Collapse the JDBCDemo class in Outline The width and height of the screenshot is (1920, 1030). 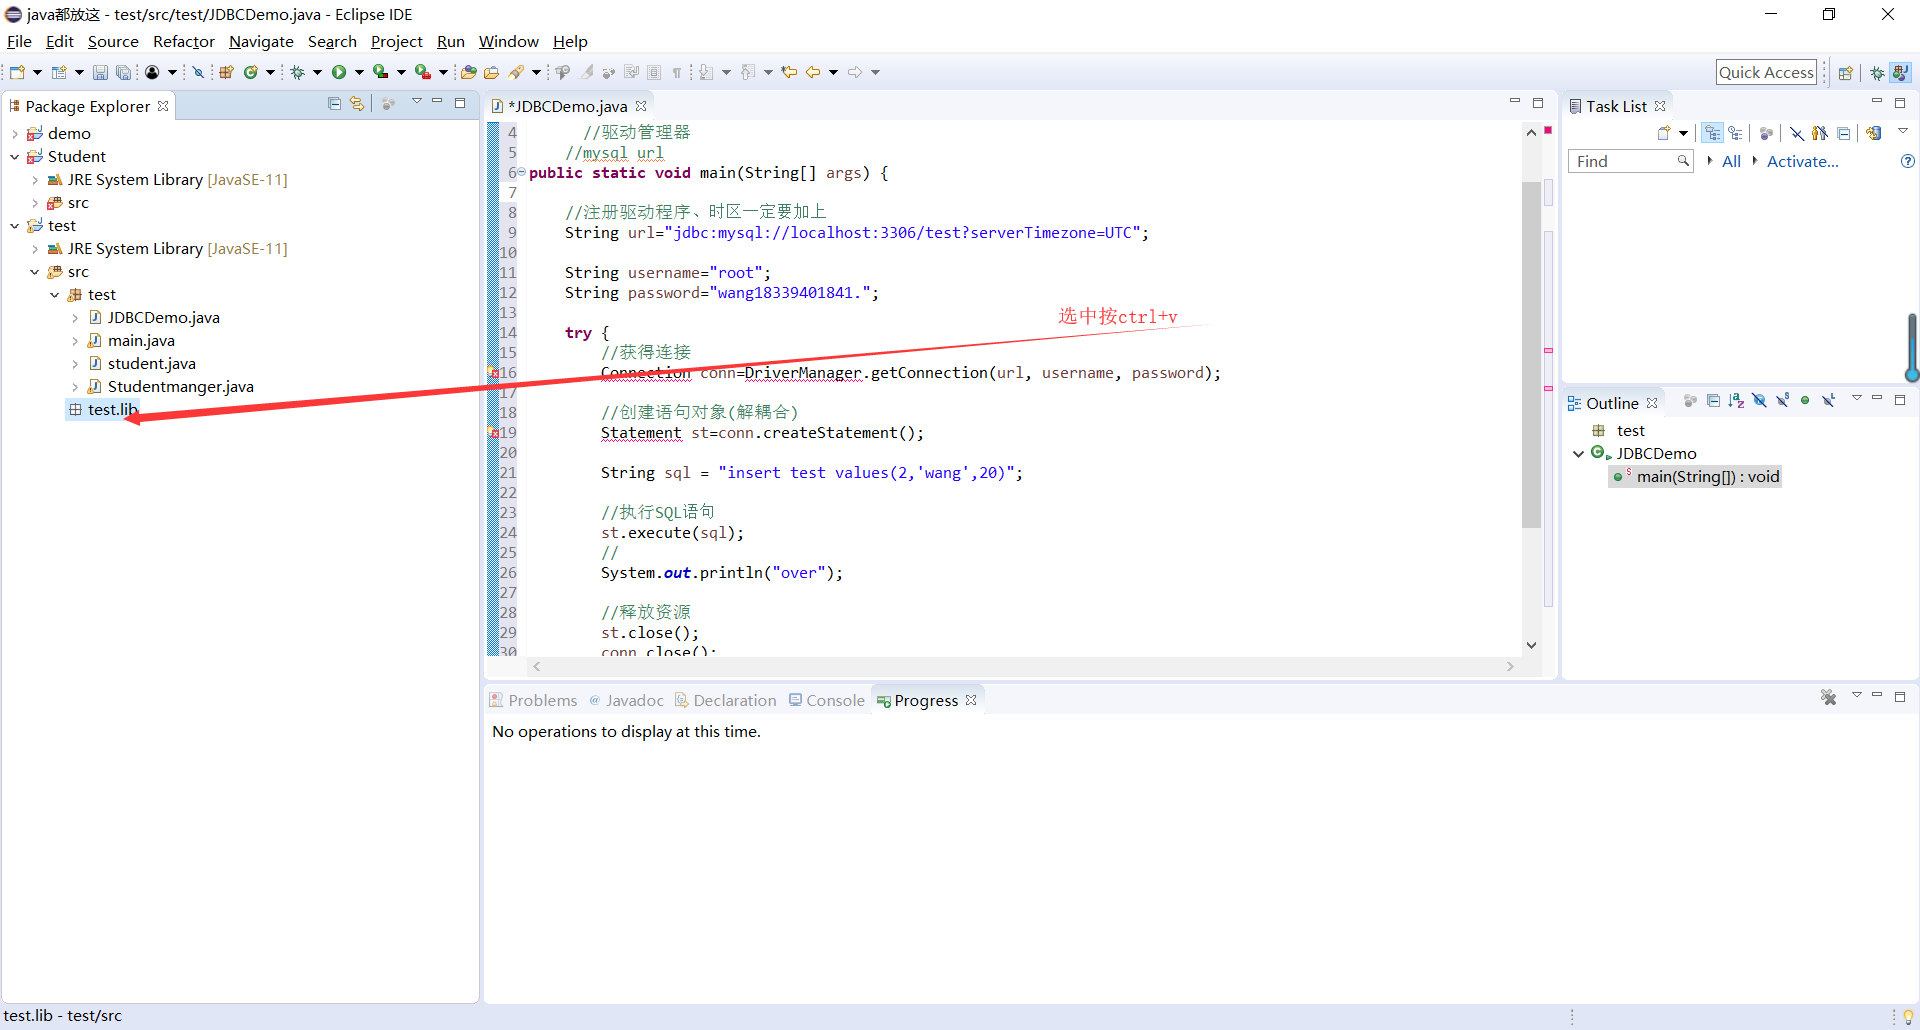tap(1579, 454)
